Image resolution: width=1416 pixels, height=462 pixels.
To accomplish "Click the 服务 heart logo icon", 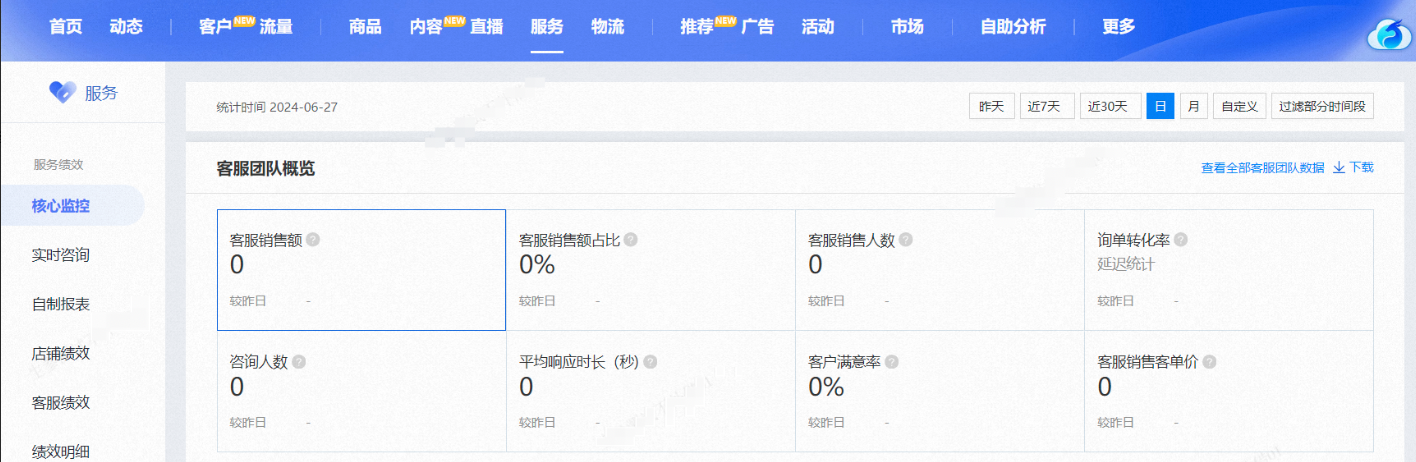I will click(x=63, y=92).
